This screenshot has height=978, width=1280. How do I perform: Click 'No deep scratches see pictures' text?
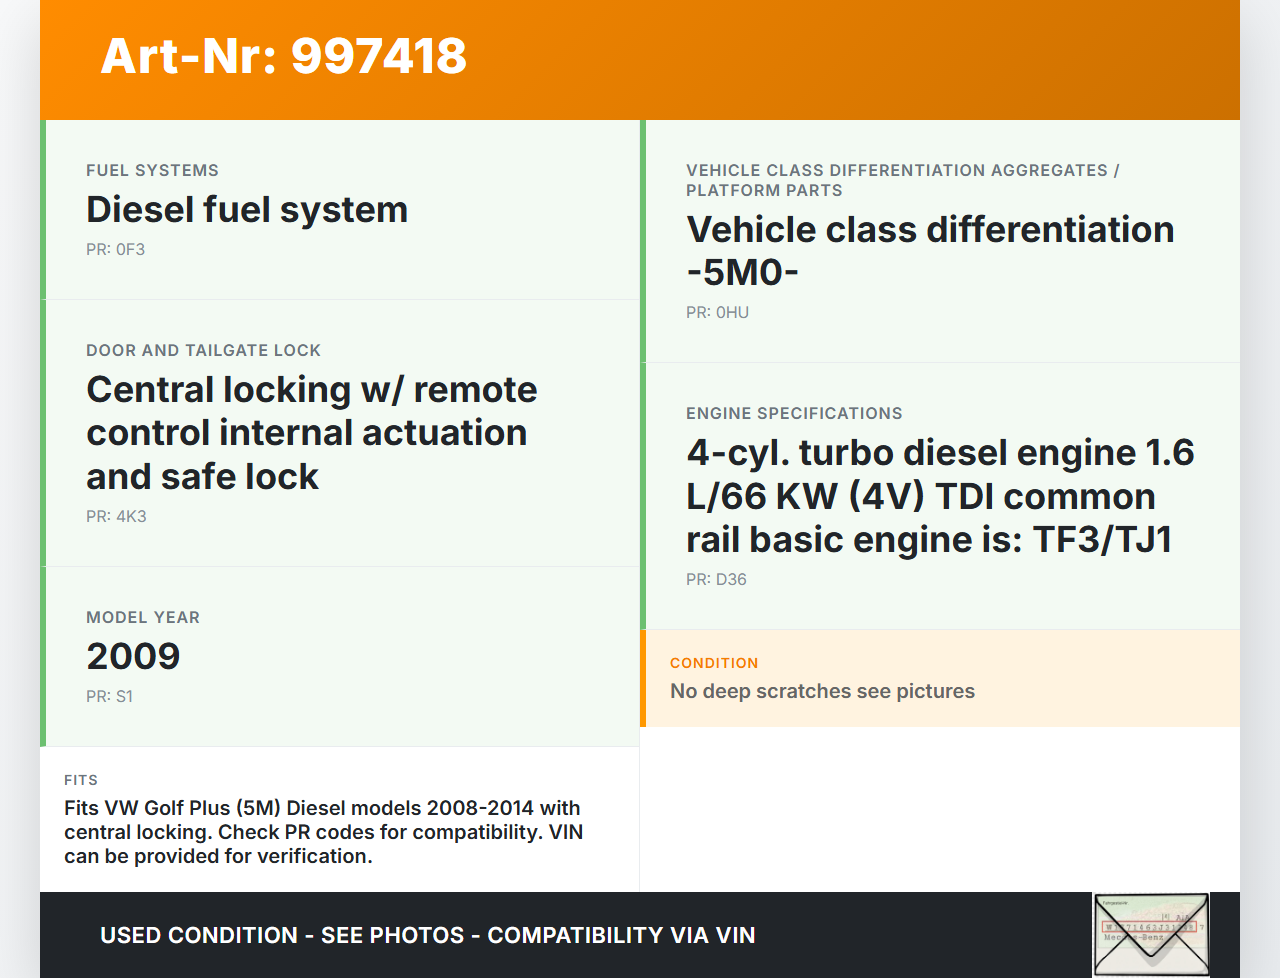point(822,691)
